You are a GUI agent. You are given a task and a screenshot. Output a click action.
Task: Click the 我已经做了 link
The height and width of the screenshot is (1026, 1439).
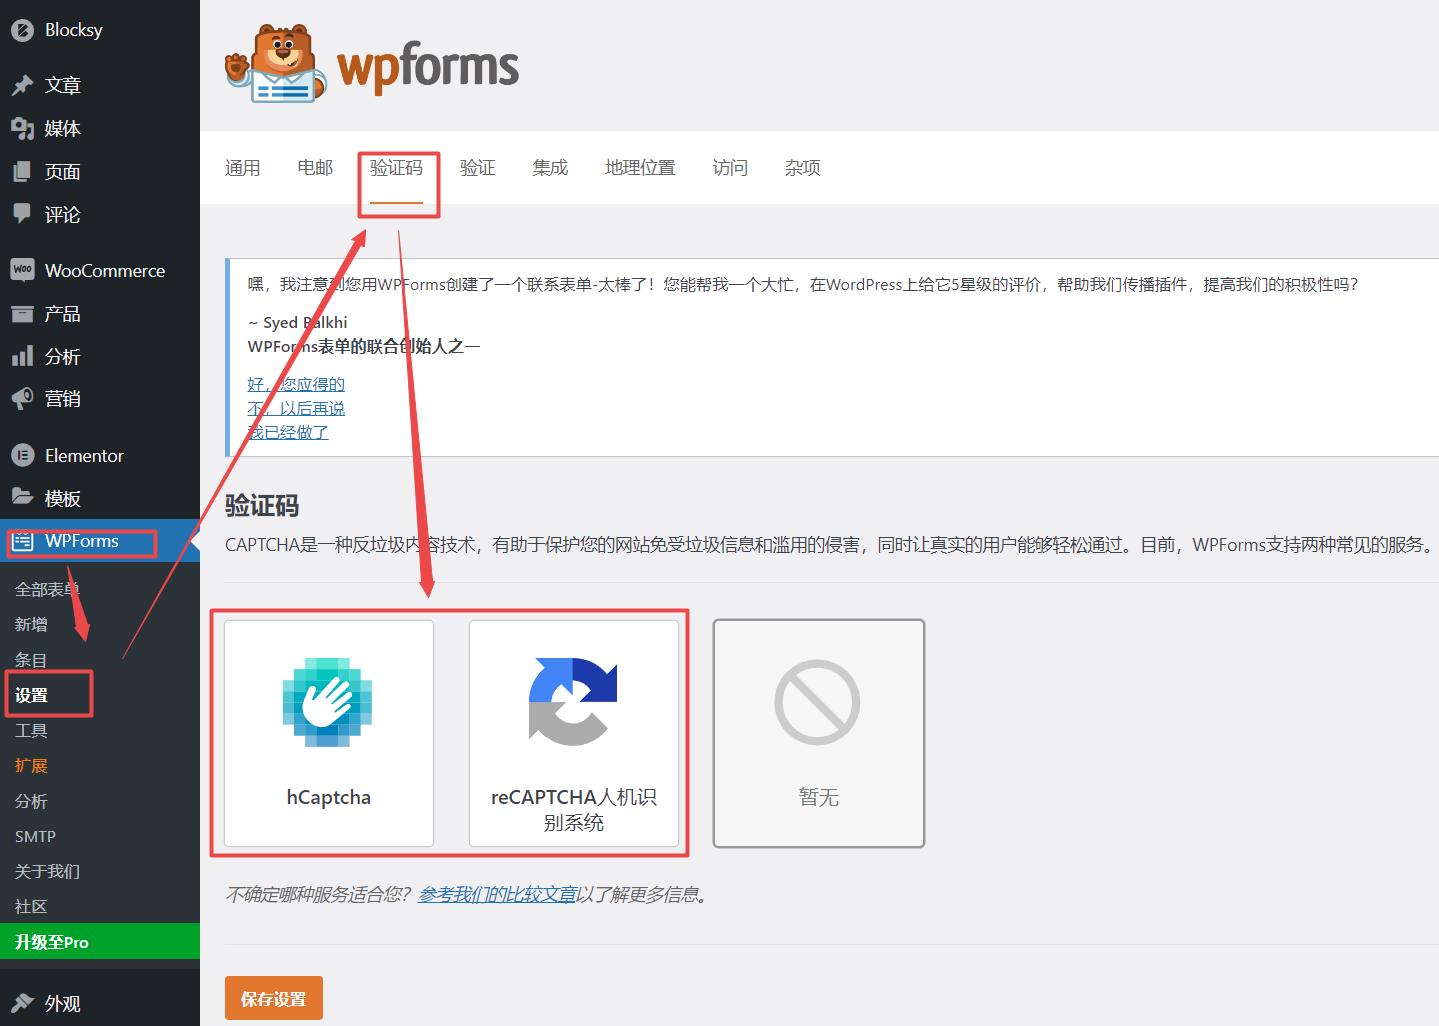(288, 432)
